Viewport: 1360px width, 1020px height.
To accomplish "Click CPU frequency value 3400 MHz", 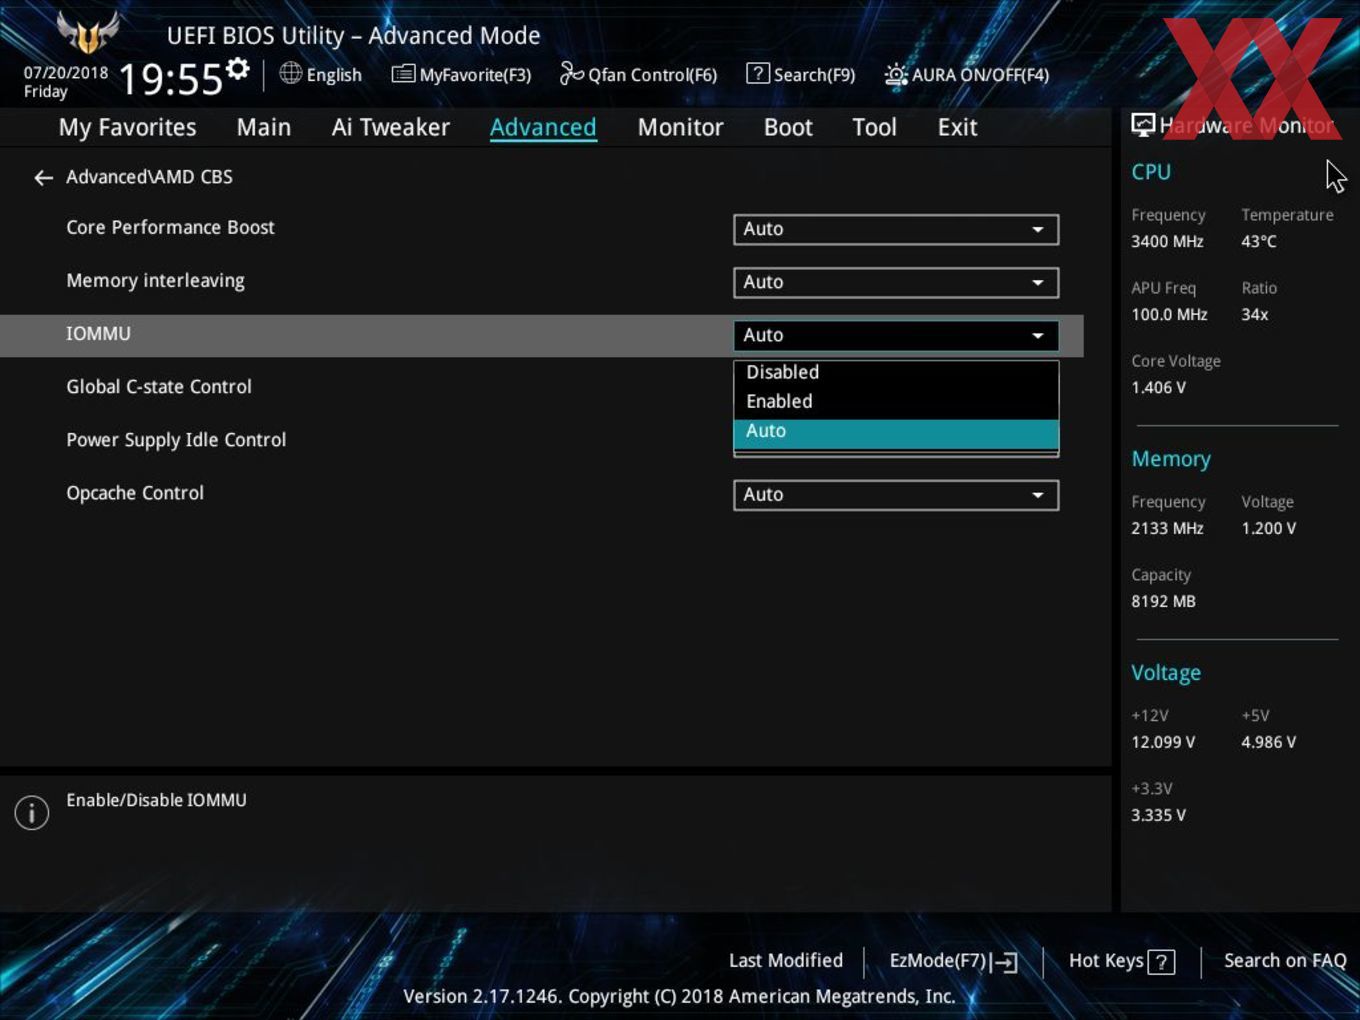I will (x=1167, y=241).
